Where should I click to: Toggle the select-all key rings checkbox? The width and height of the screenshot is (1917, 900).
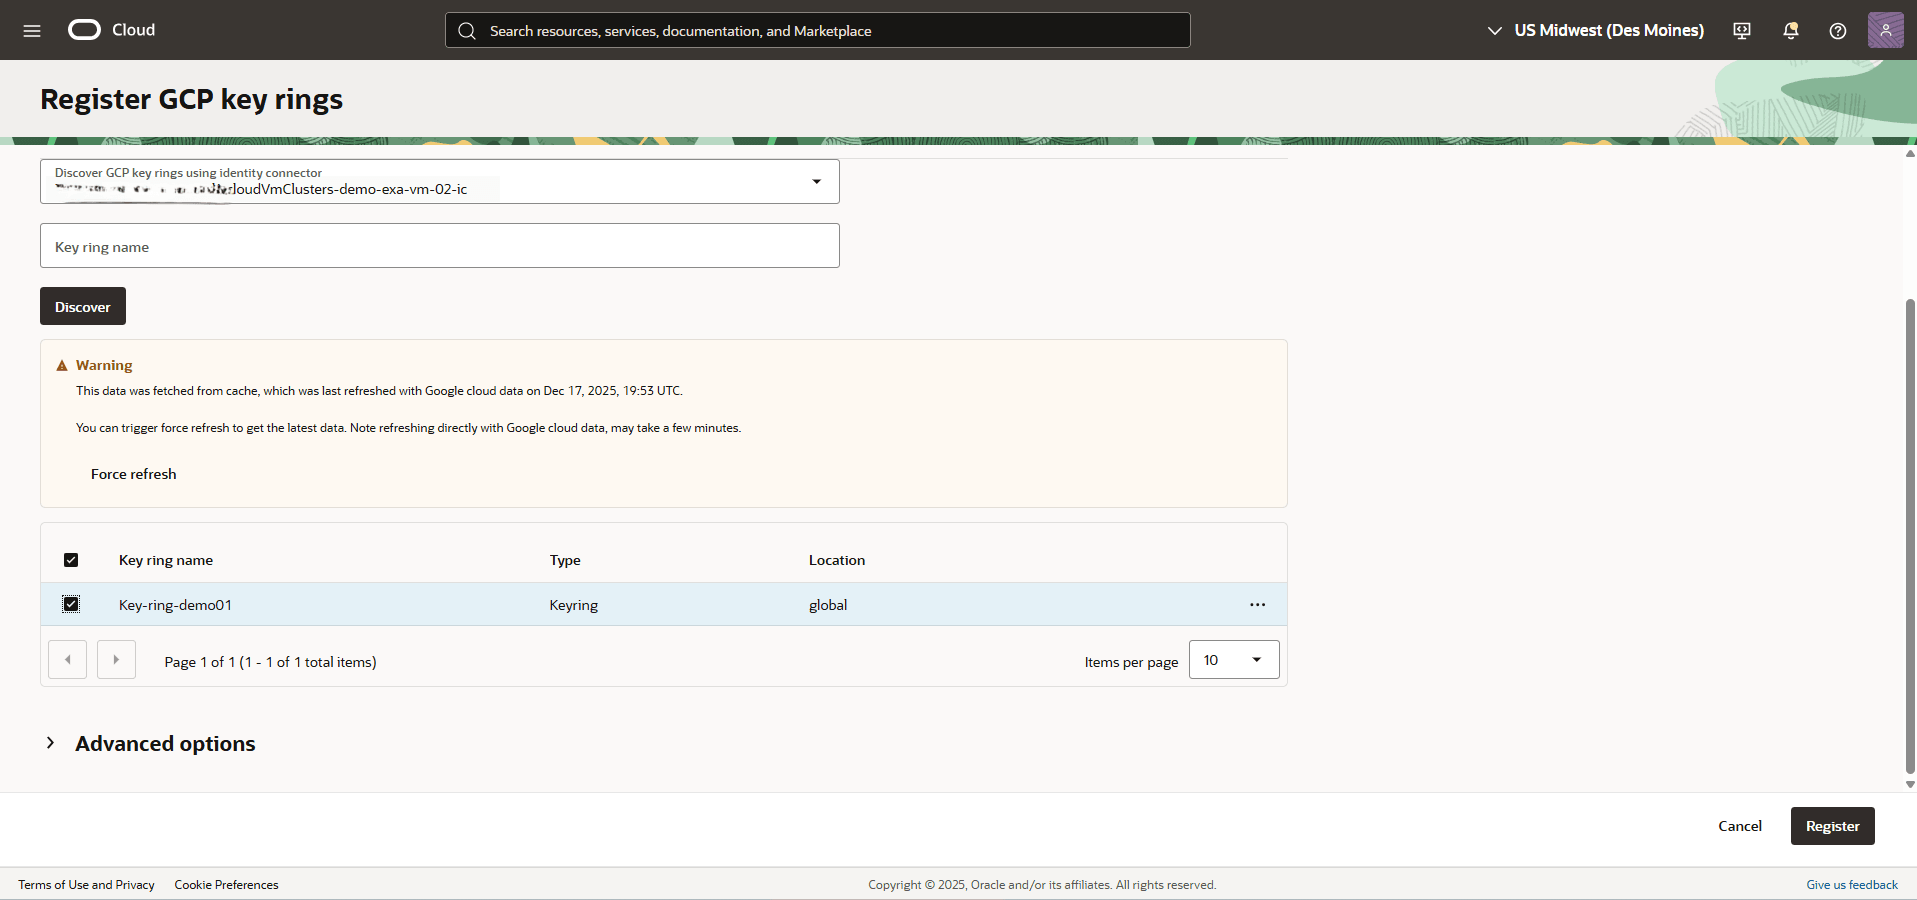[x=71, y=560]
